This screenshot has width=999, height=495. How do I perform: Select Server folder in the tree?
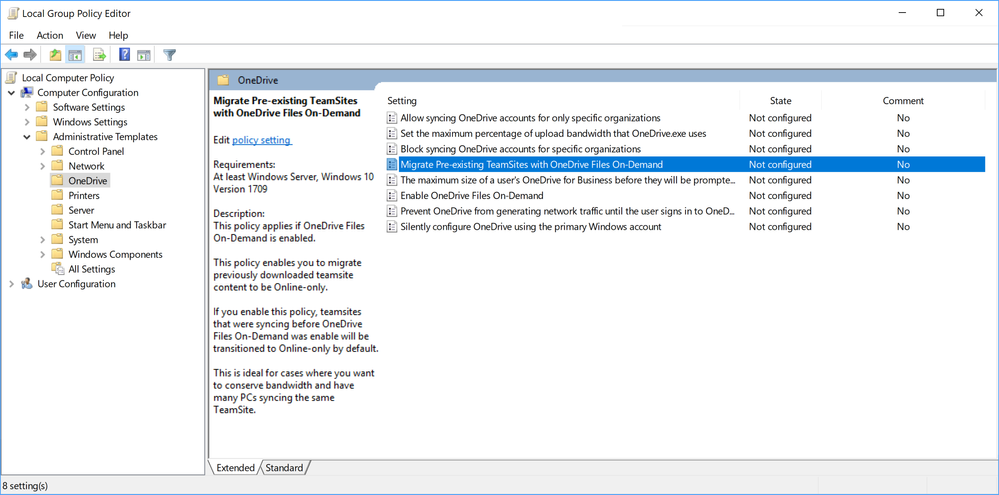(x=81, y=210)
